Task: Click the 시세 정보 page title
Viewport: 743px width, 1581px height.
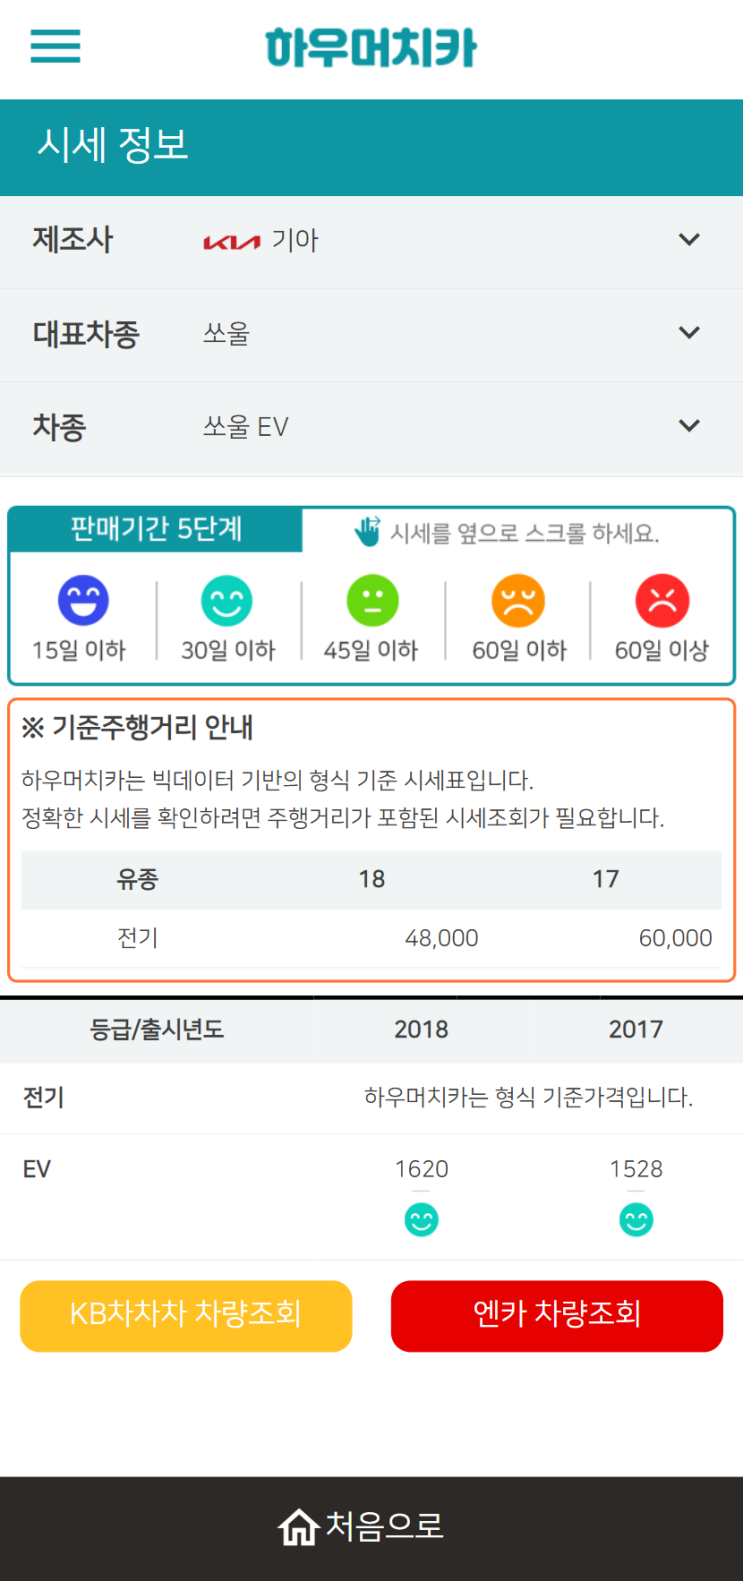Action: 113,146
